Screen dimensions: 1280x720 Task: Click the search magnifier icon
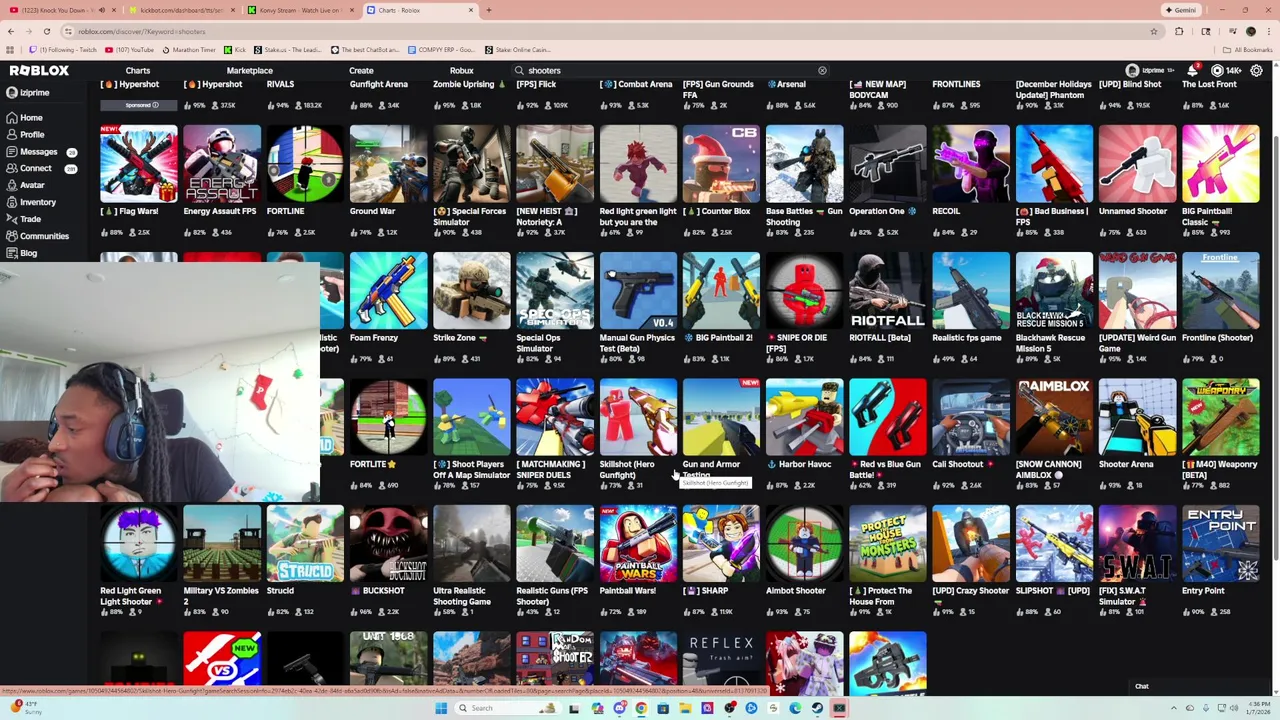[519, 71]
